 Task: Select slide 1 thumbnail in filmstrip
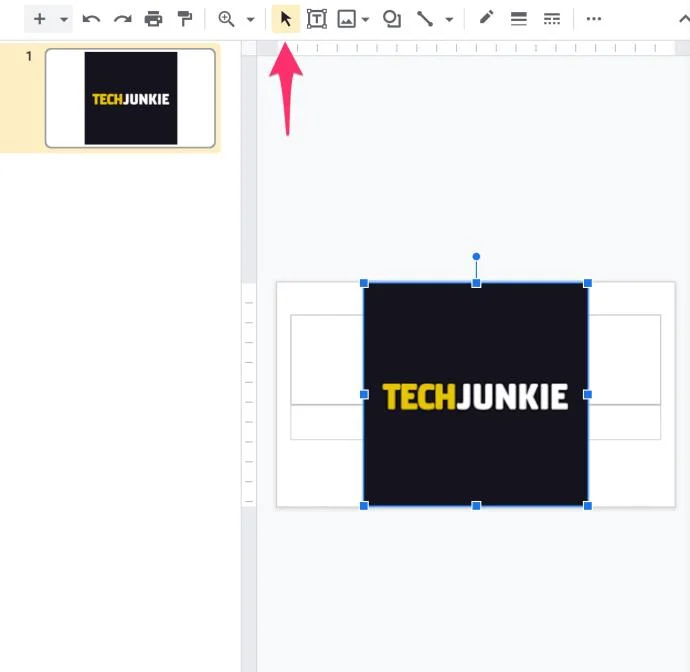pyautogui.click(x=130, y=98)
